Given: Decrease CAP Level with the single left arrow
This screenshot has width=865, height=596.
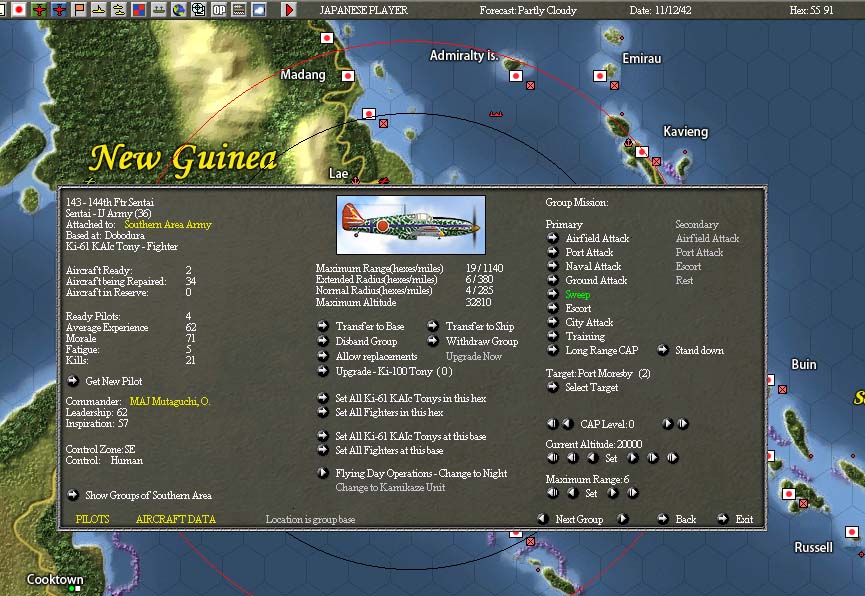Looking at the screenshot, I should point(568,424).
